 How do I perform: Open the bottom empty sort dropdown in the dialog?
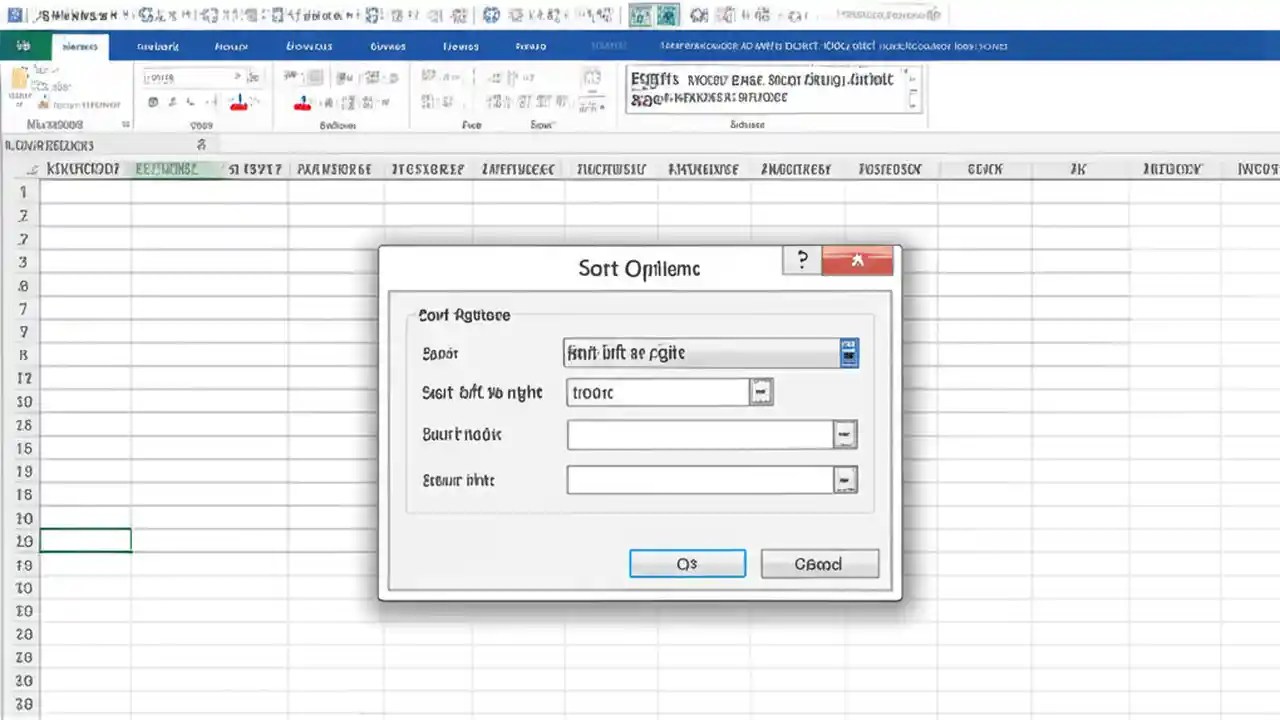coord(843,480)
